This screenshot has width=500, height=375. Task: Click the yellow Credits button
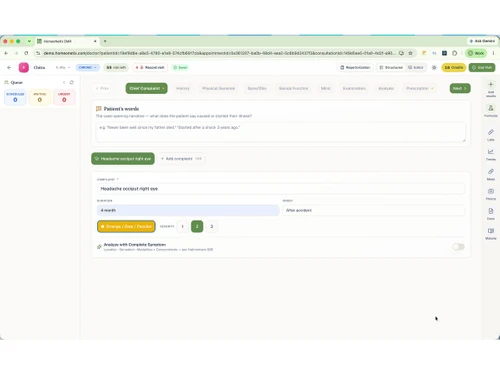[454, 67]
